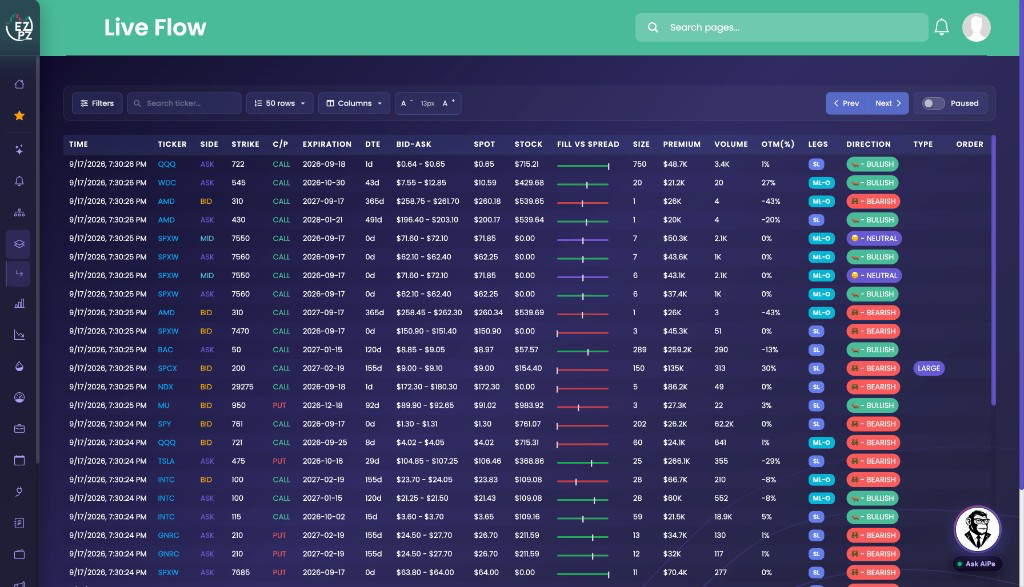Click the BULLISH badge on BAC row
Image resolution: width=1024 pixels, height=587 pixels.
[x=873, y=350]
